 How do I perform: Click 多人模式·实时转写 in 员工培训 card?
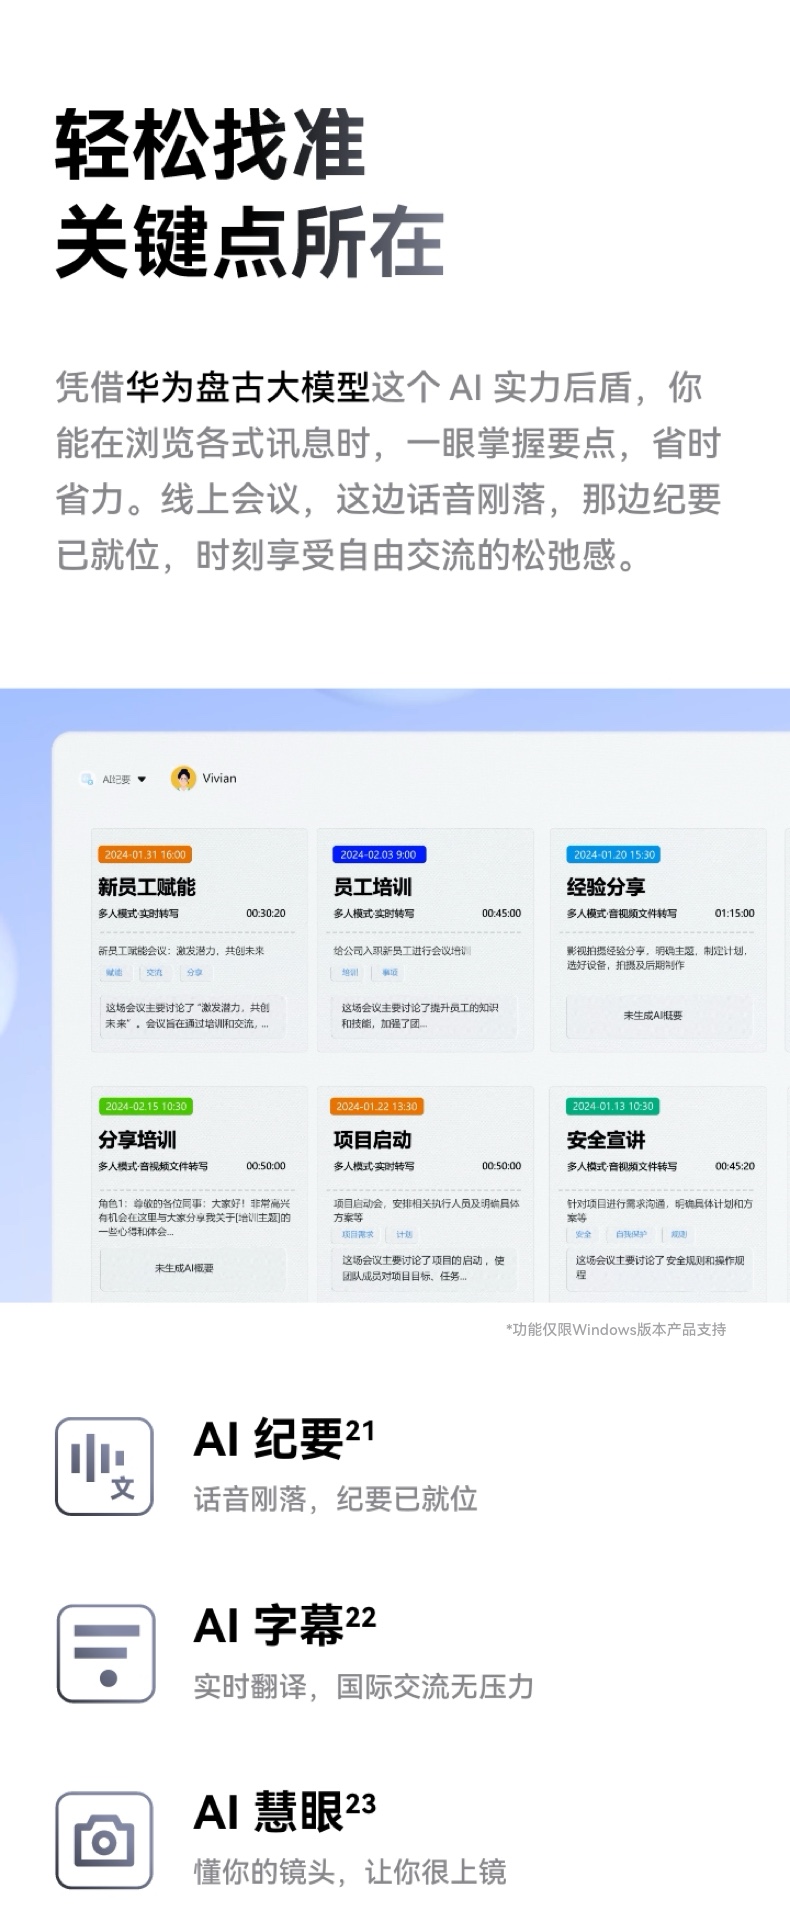pos(374,913)
